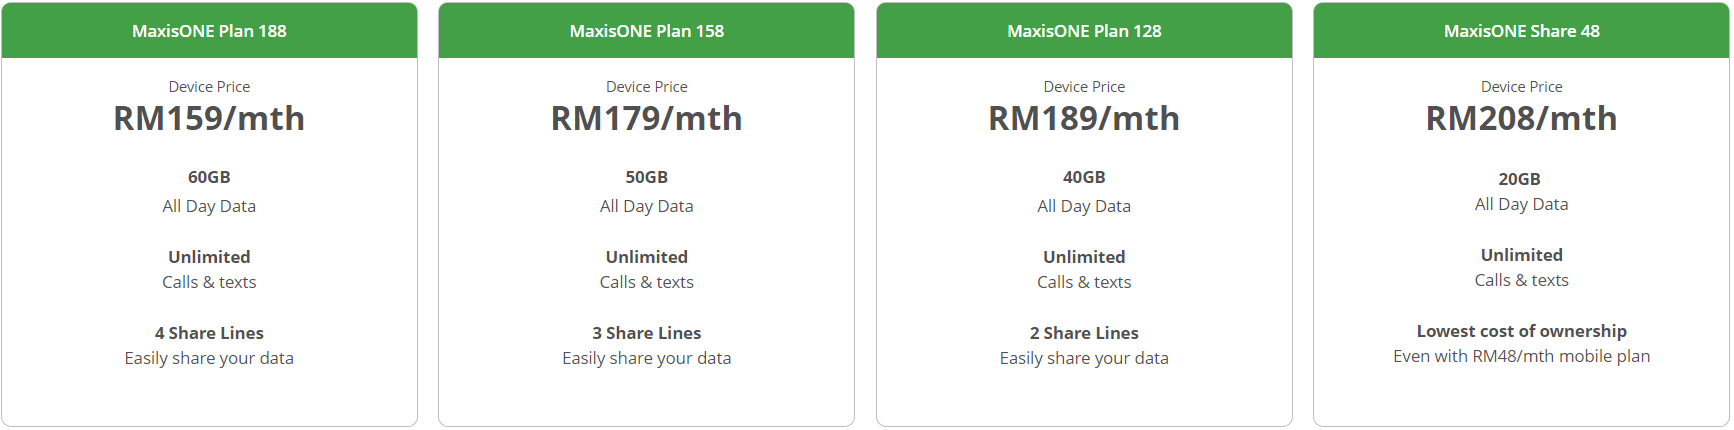Click the 2 Share Lines label
Image resolution: width=1734 pixels, height=430 pixels.
[1084, 333]
